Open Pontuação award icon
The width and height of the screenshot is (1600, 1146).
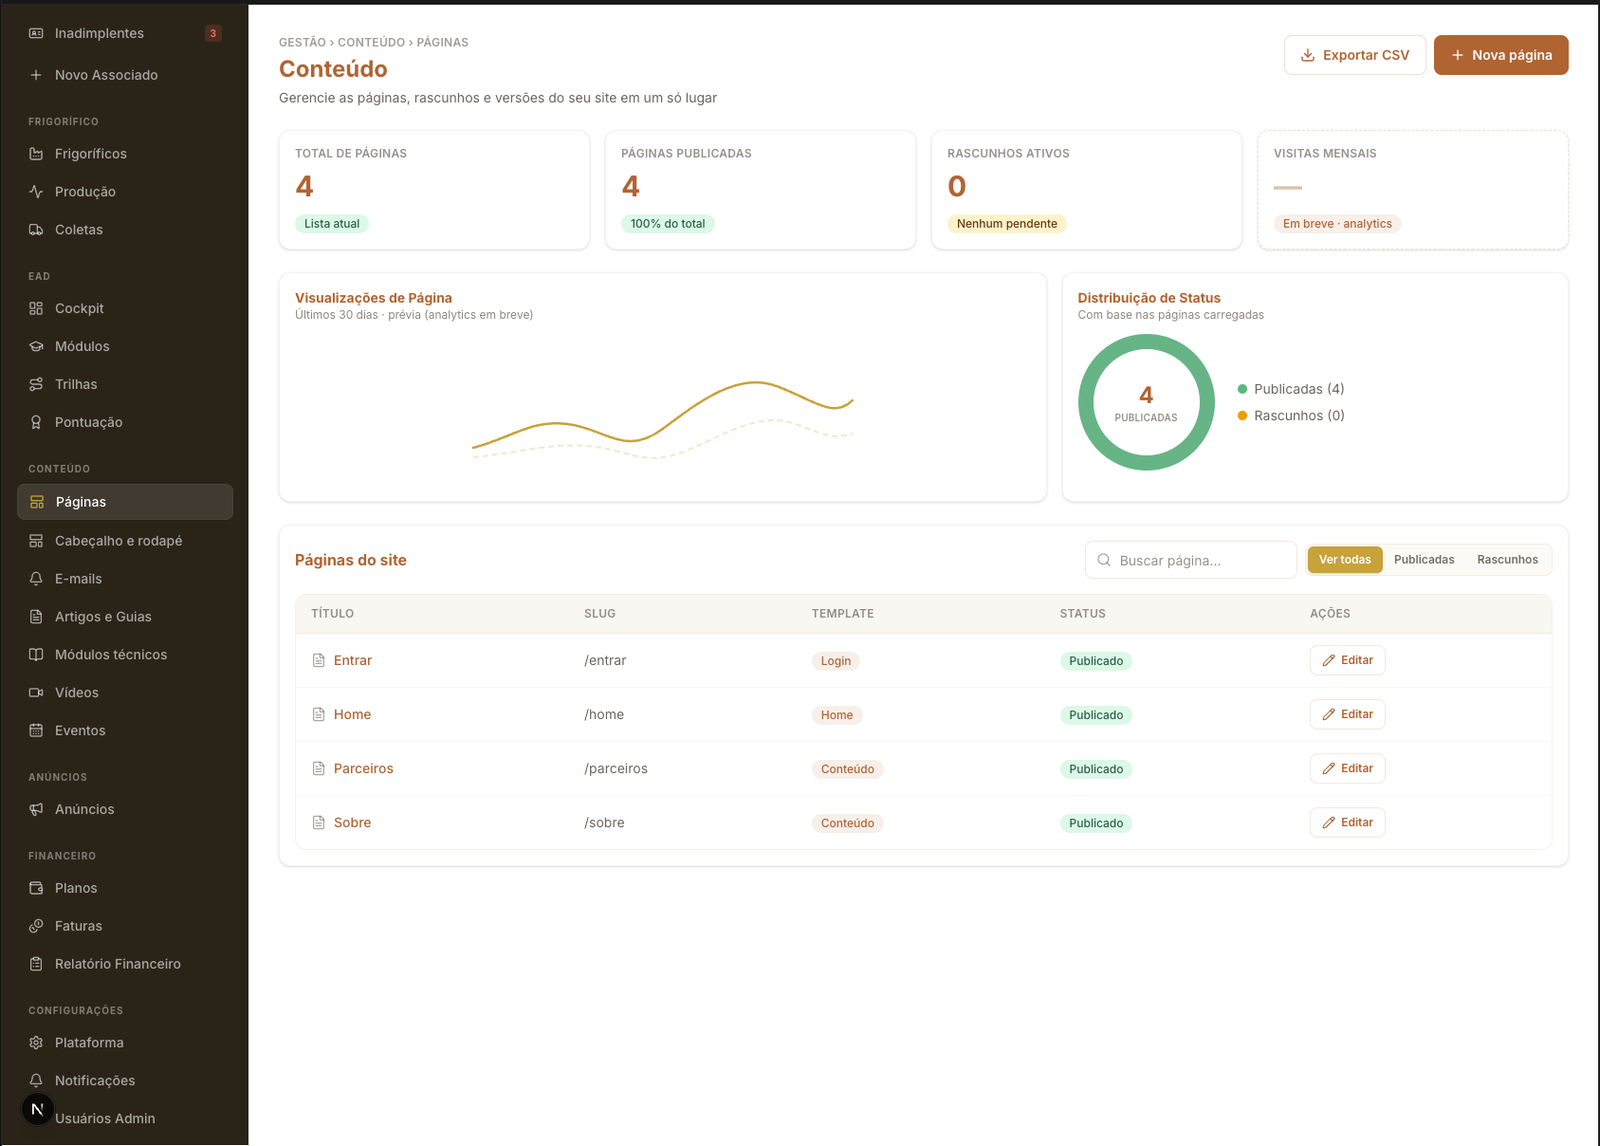click(x=36, y=423)
